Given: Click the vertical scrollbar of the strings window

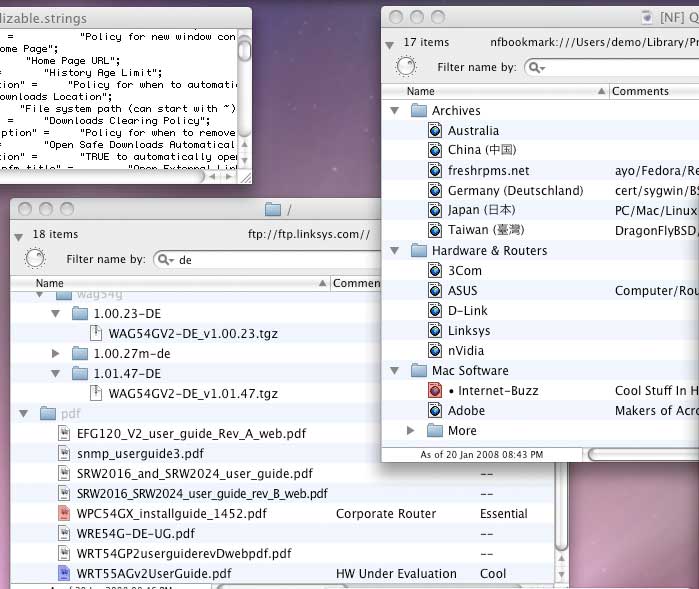Looking at the screenshot, I should pos(244,100).
